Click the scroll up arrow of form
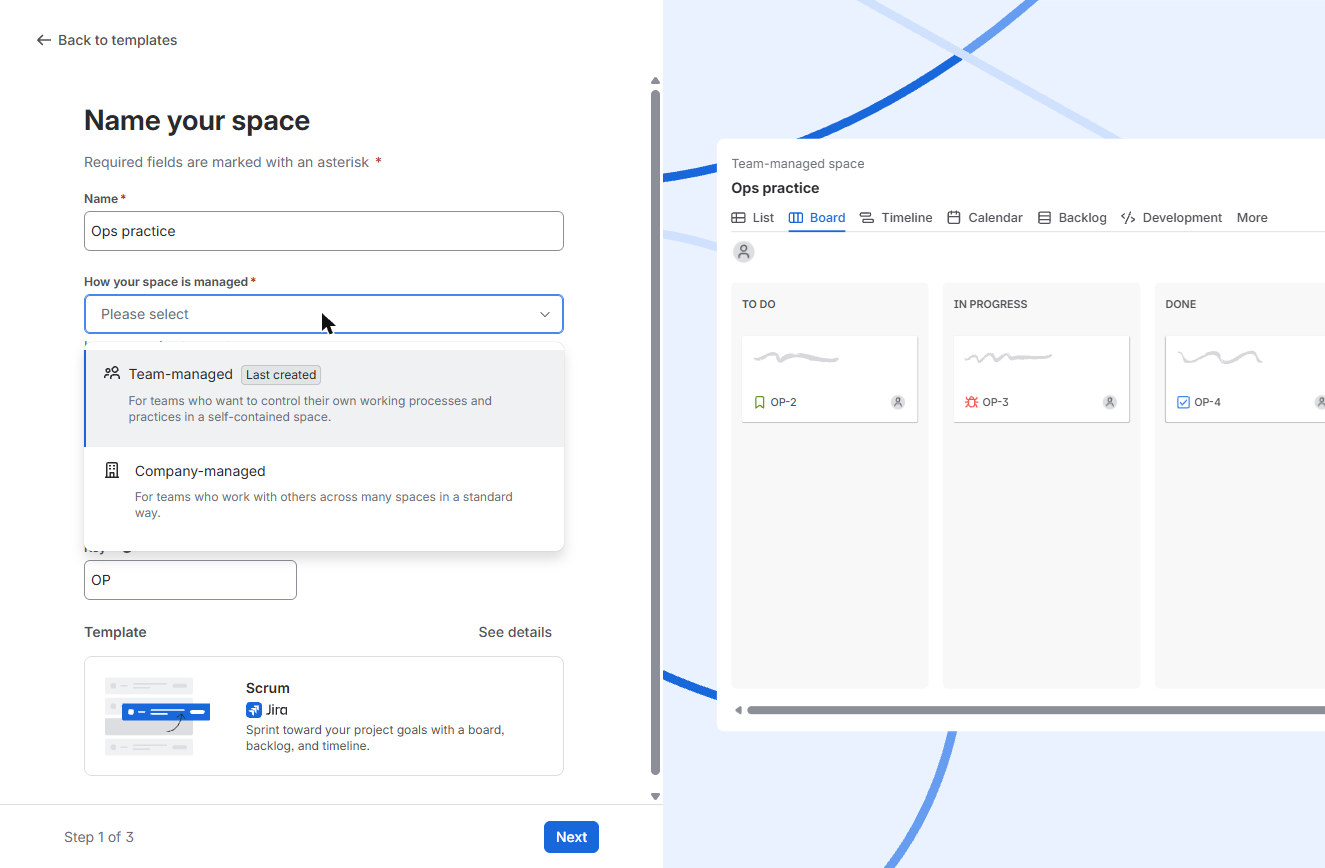Image resolution: width=1325 pixels, height=868 pixels. [x=656, y=81]
